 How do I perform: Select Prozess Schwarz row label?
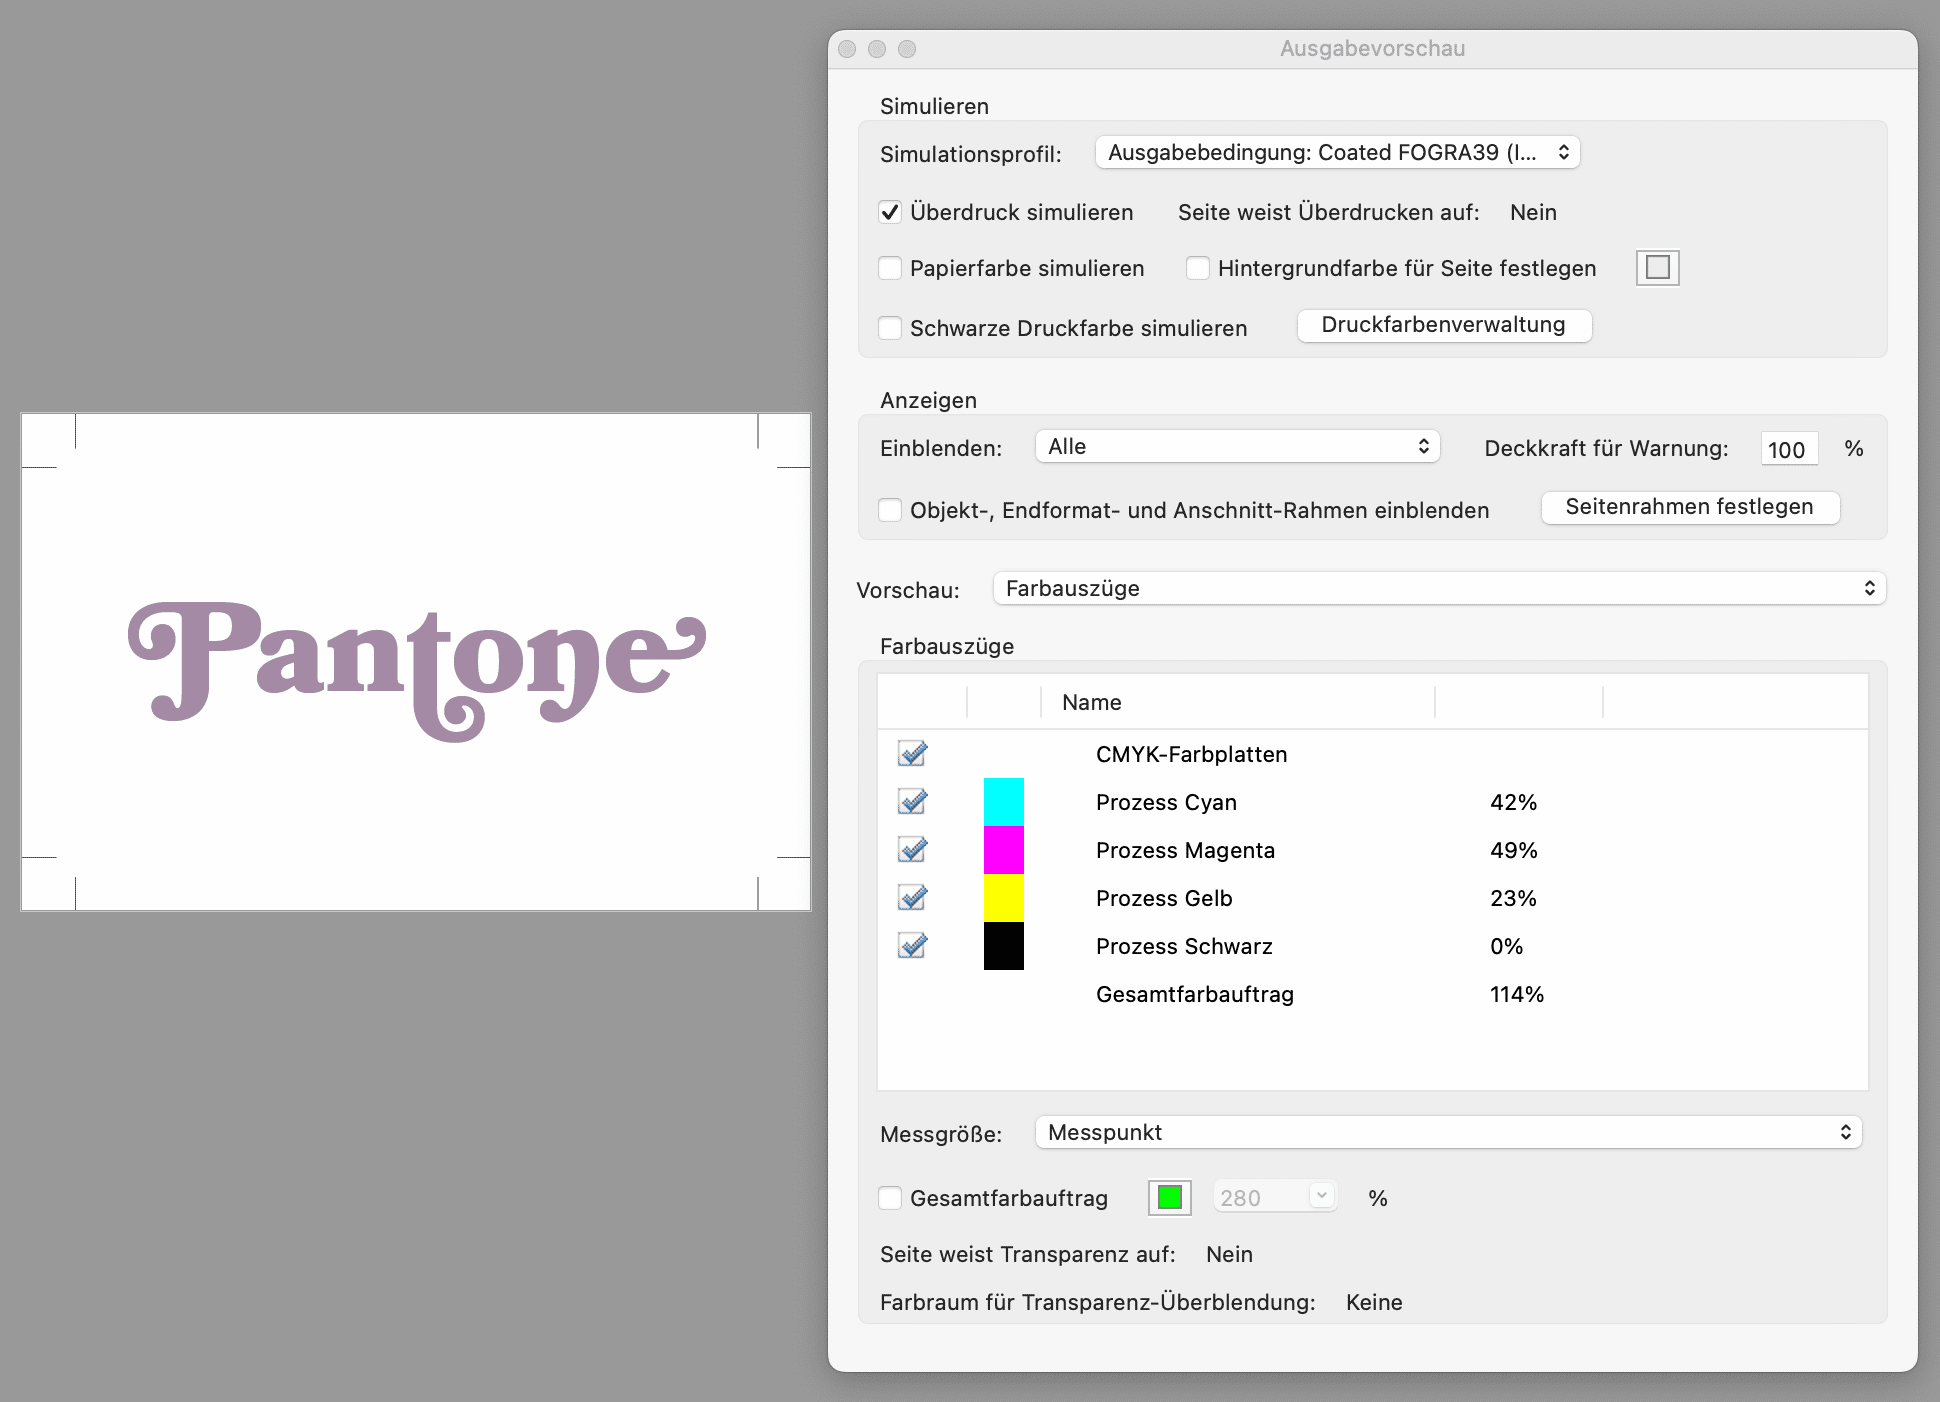(x=1184, y=946)
